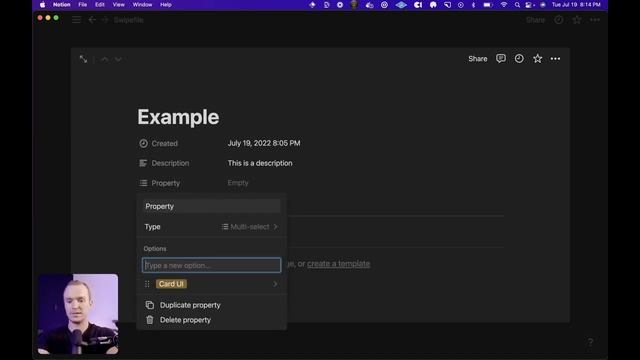Click the Swipefile breadcrumb
Viewport: 640px width, 360px height.
point(128,20)
